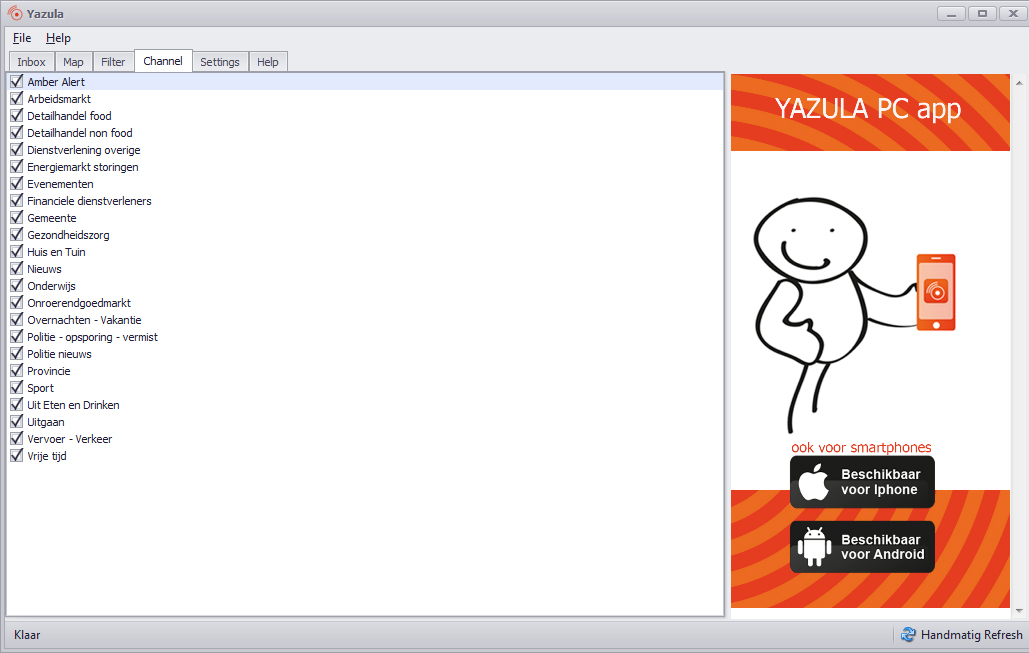The width and height of the screenshot is (1029, 653).
Task: Toggle the Vrije tijd checkbox
Action: (x=17, y=455)
